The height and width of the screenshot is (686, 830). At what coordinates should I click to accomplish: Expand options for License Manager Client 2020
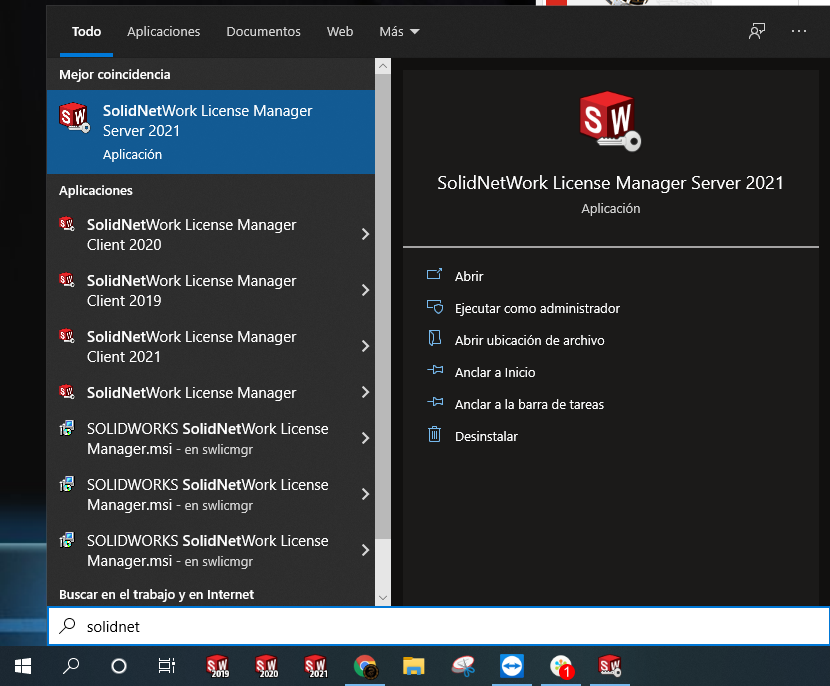click(365, 234)
